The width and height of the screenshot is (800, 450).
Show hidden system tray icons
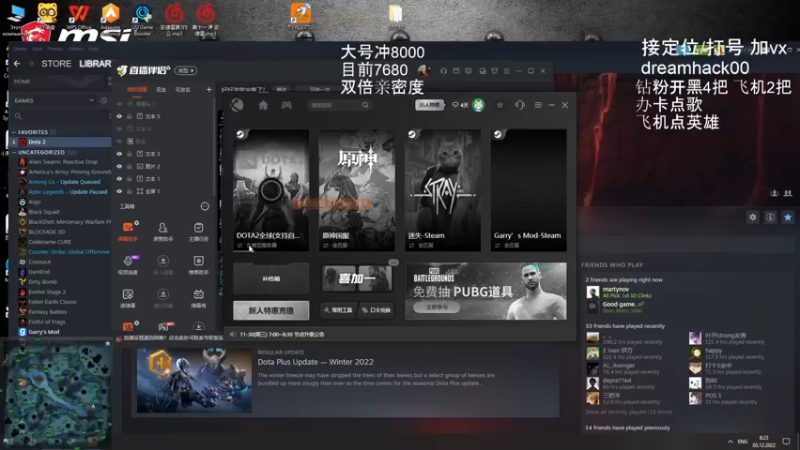[730, 441]
